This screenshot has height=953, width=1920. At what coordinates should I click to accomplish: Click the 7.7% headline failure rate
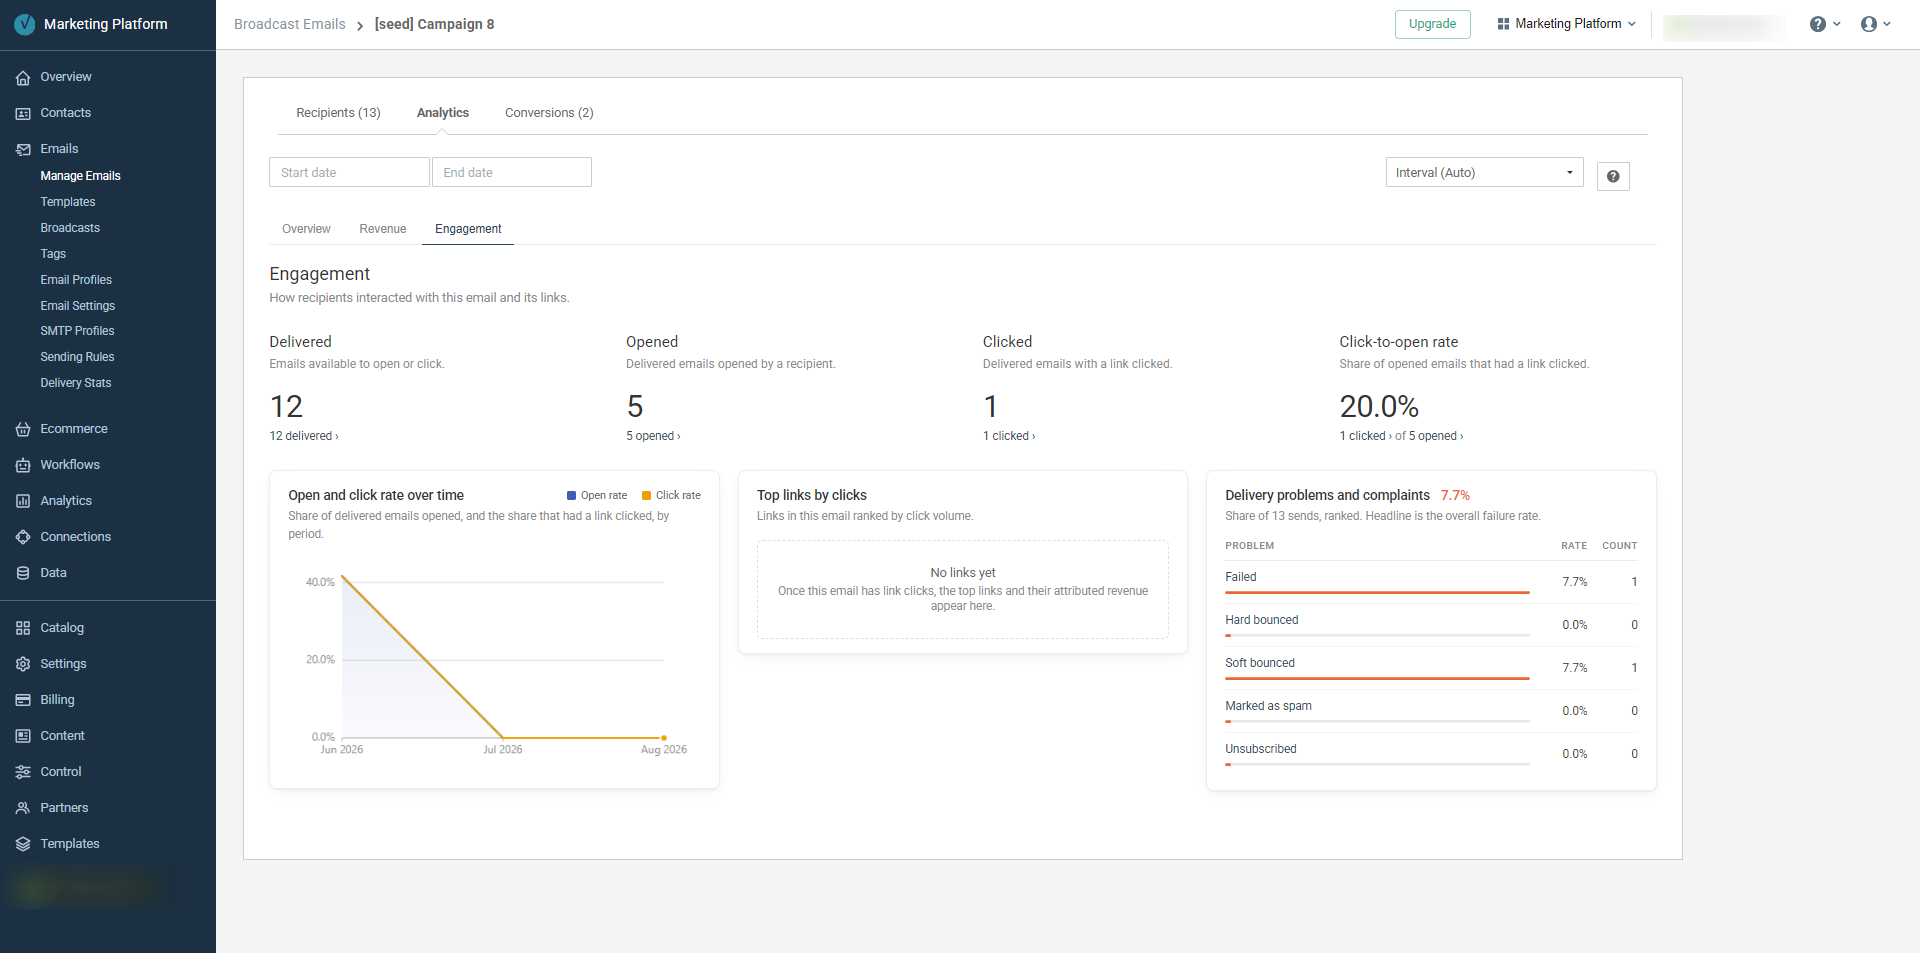[x=1455, y=495]
